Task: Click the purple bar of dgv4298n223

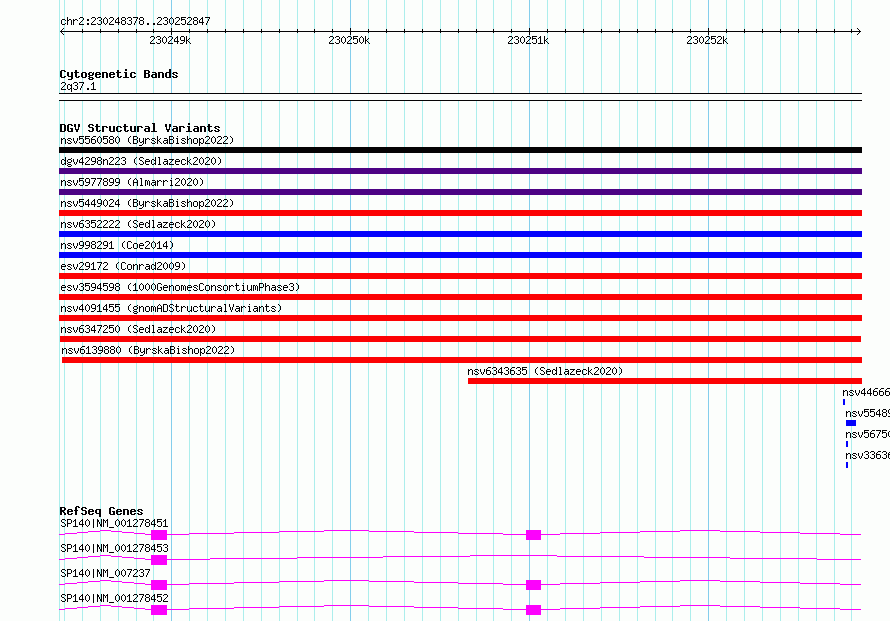Action: 460,171
